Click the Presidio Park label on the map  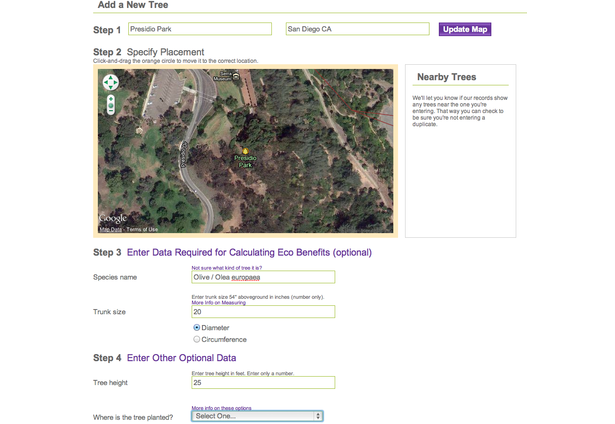246,161
